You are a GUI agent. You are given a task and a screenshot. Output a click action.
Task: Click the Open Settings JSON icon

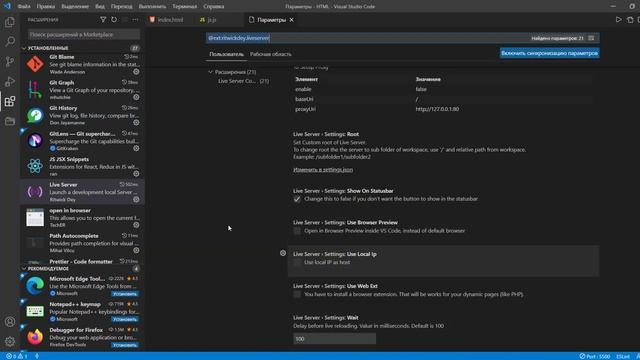pyautogui.click(x=630, y=20)
